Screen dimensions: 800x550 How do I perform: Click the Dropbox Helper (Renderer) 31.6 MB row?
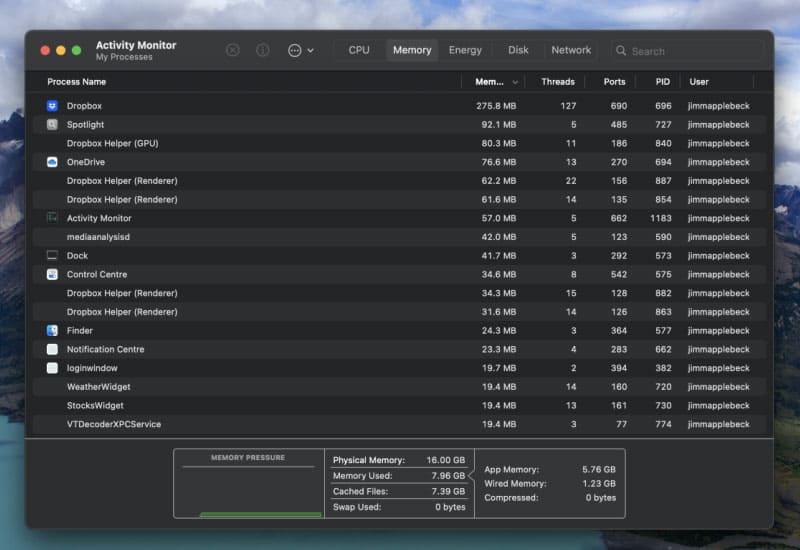[399, 312]
